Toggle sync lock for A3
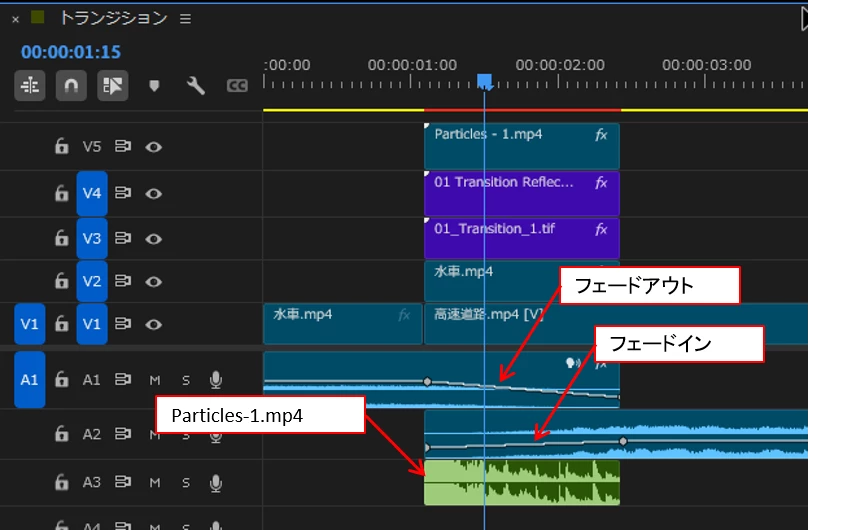The width and height of the screenshot is (865, 530). point(122,483)
